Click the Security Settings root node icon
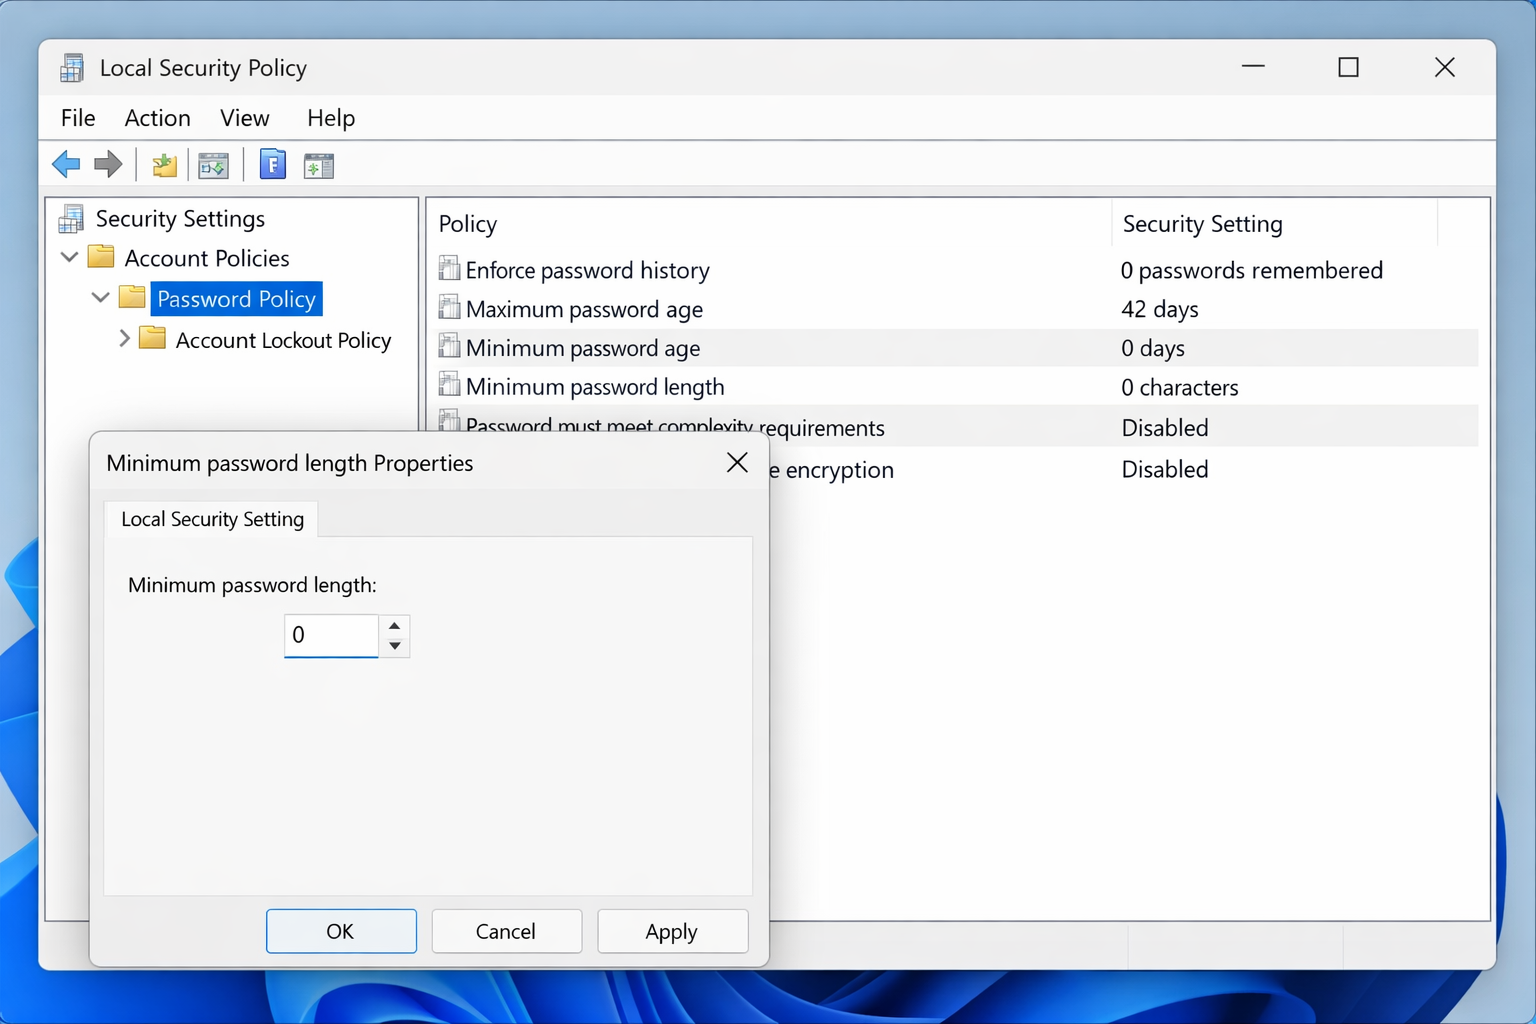The width and height of the screenshot is (1536, 1024). pyautogui.click(x=71, y=218)
